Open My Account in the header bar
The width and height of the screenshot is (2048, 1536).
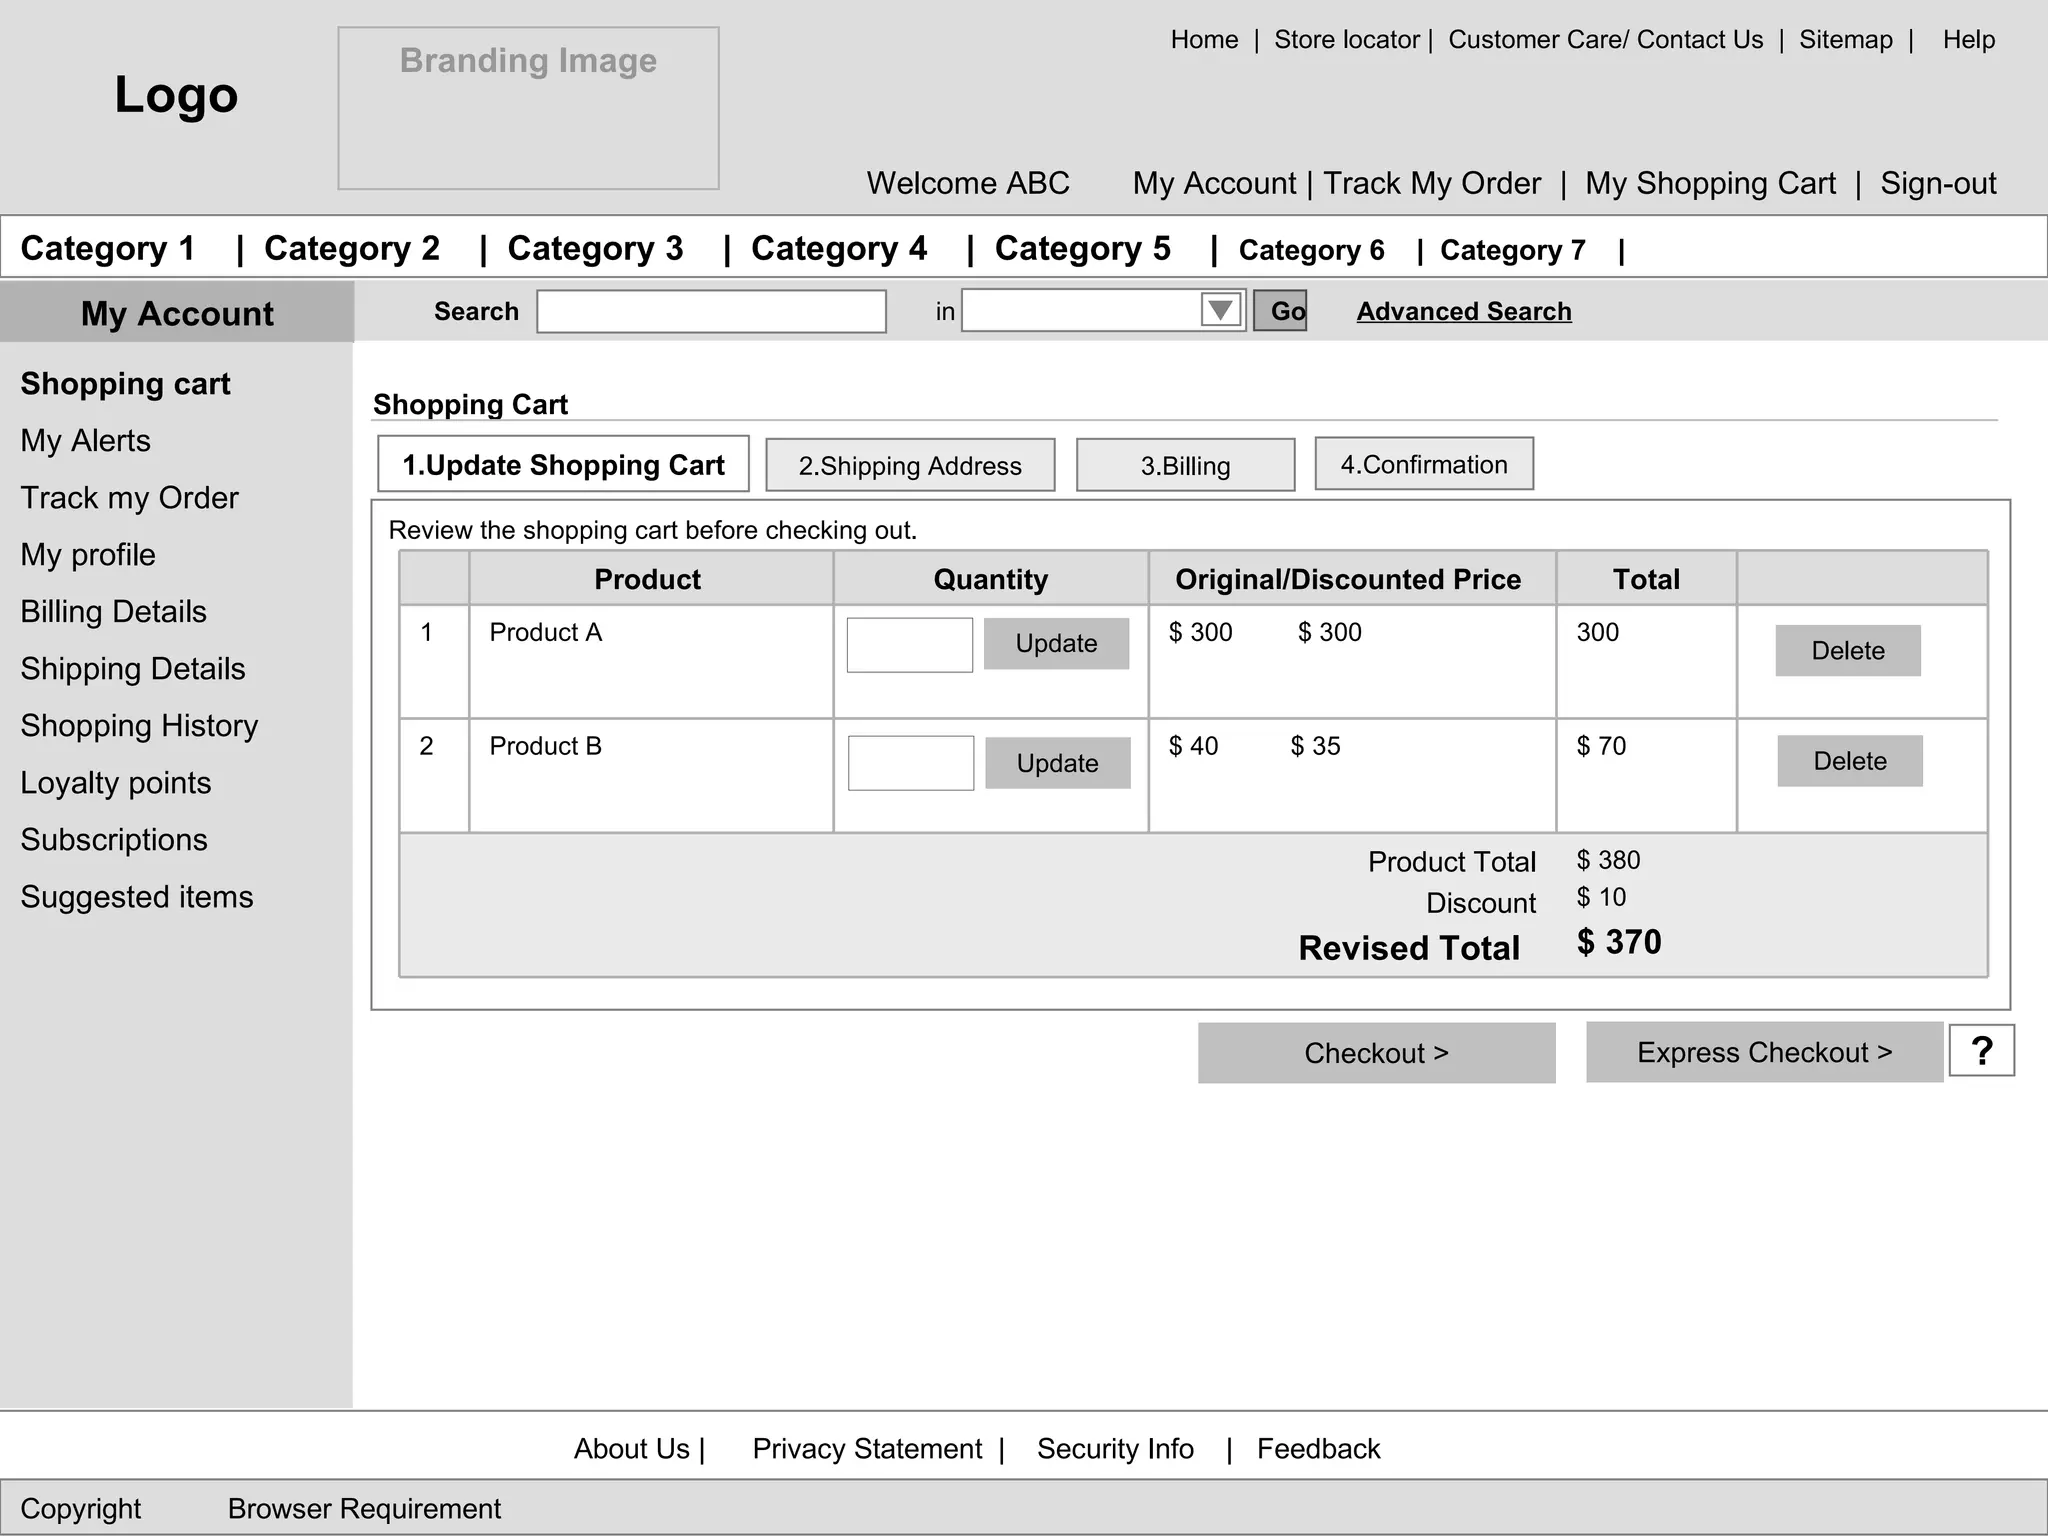click(1214, 183)
